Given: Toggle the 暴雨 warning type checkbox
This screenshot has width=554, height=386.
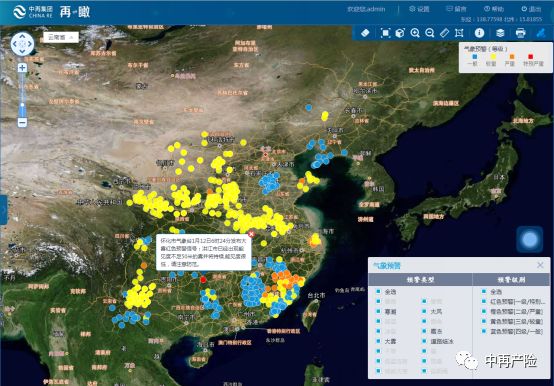Looking at the screenshot, I should (379, 311).
